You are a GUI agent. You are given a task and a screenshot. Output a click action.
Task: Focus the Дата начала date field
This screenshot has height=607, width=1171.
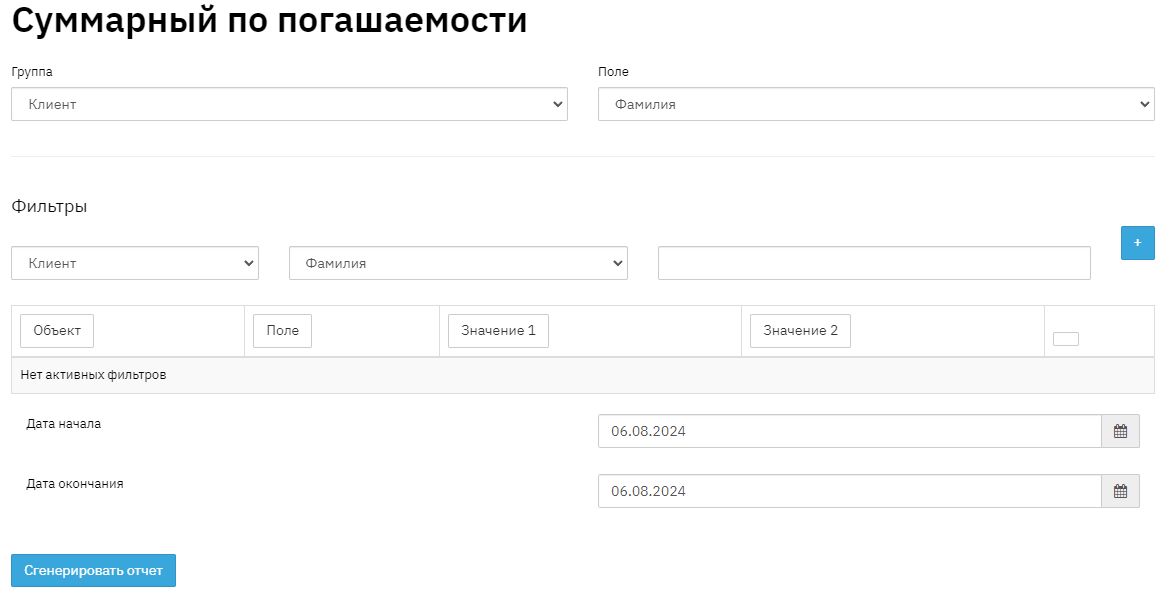(849, 431)
